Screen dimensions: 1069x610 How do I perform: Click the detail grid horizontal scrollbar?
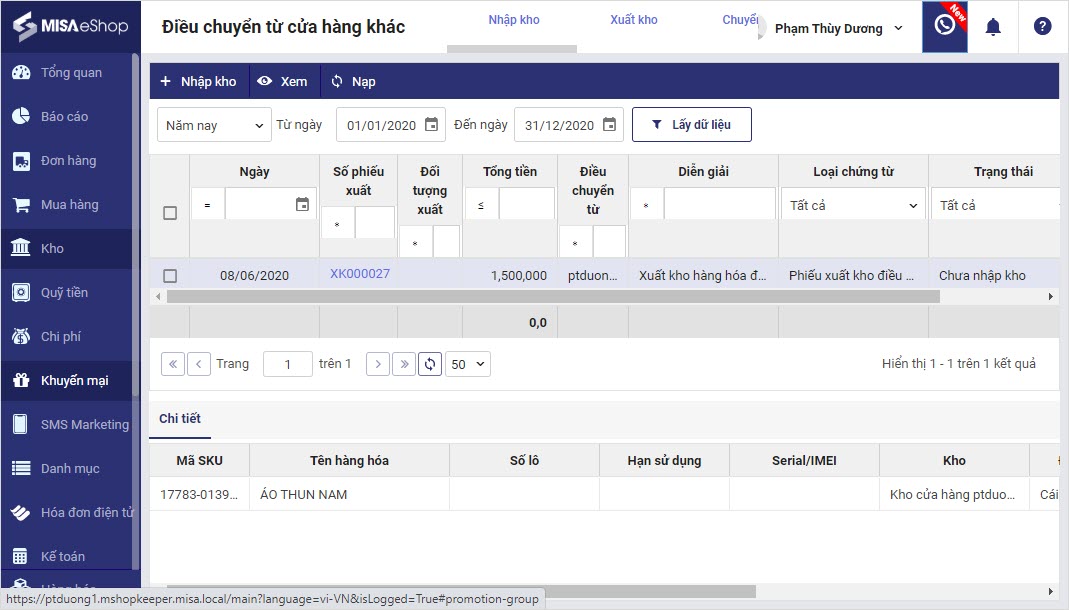tap(461, 591)
